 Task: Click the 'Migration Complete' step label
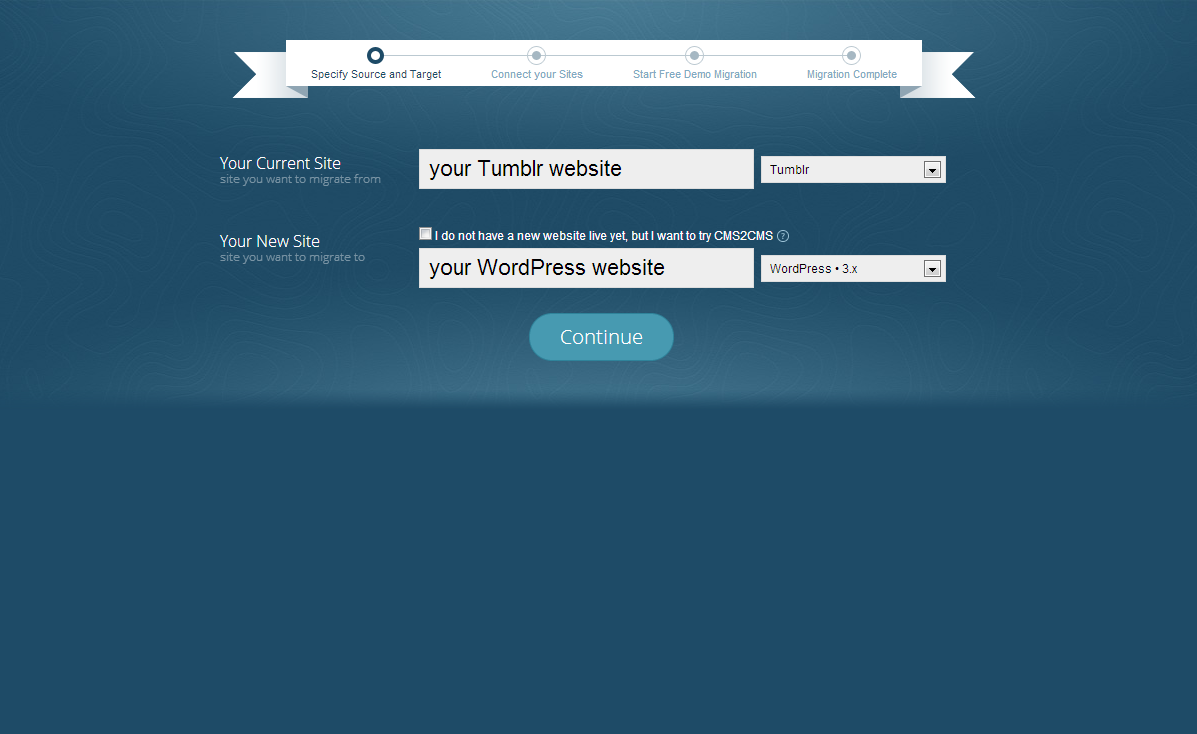pyautogui.click(x=852, y=74)
